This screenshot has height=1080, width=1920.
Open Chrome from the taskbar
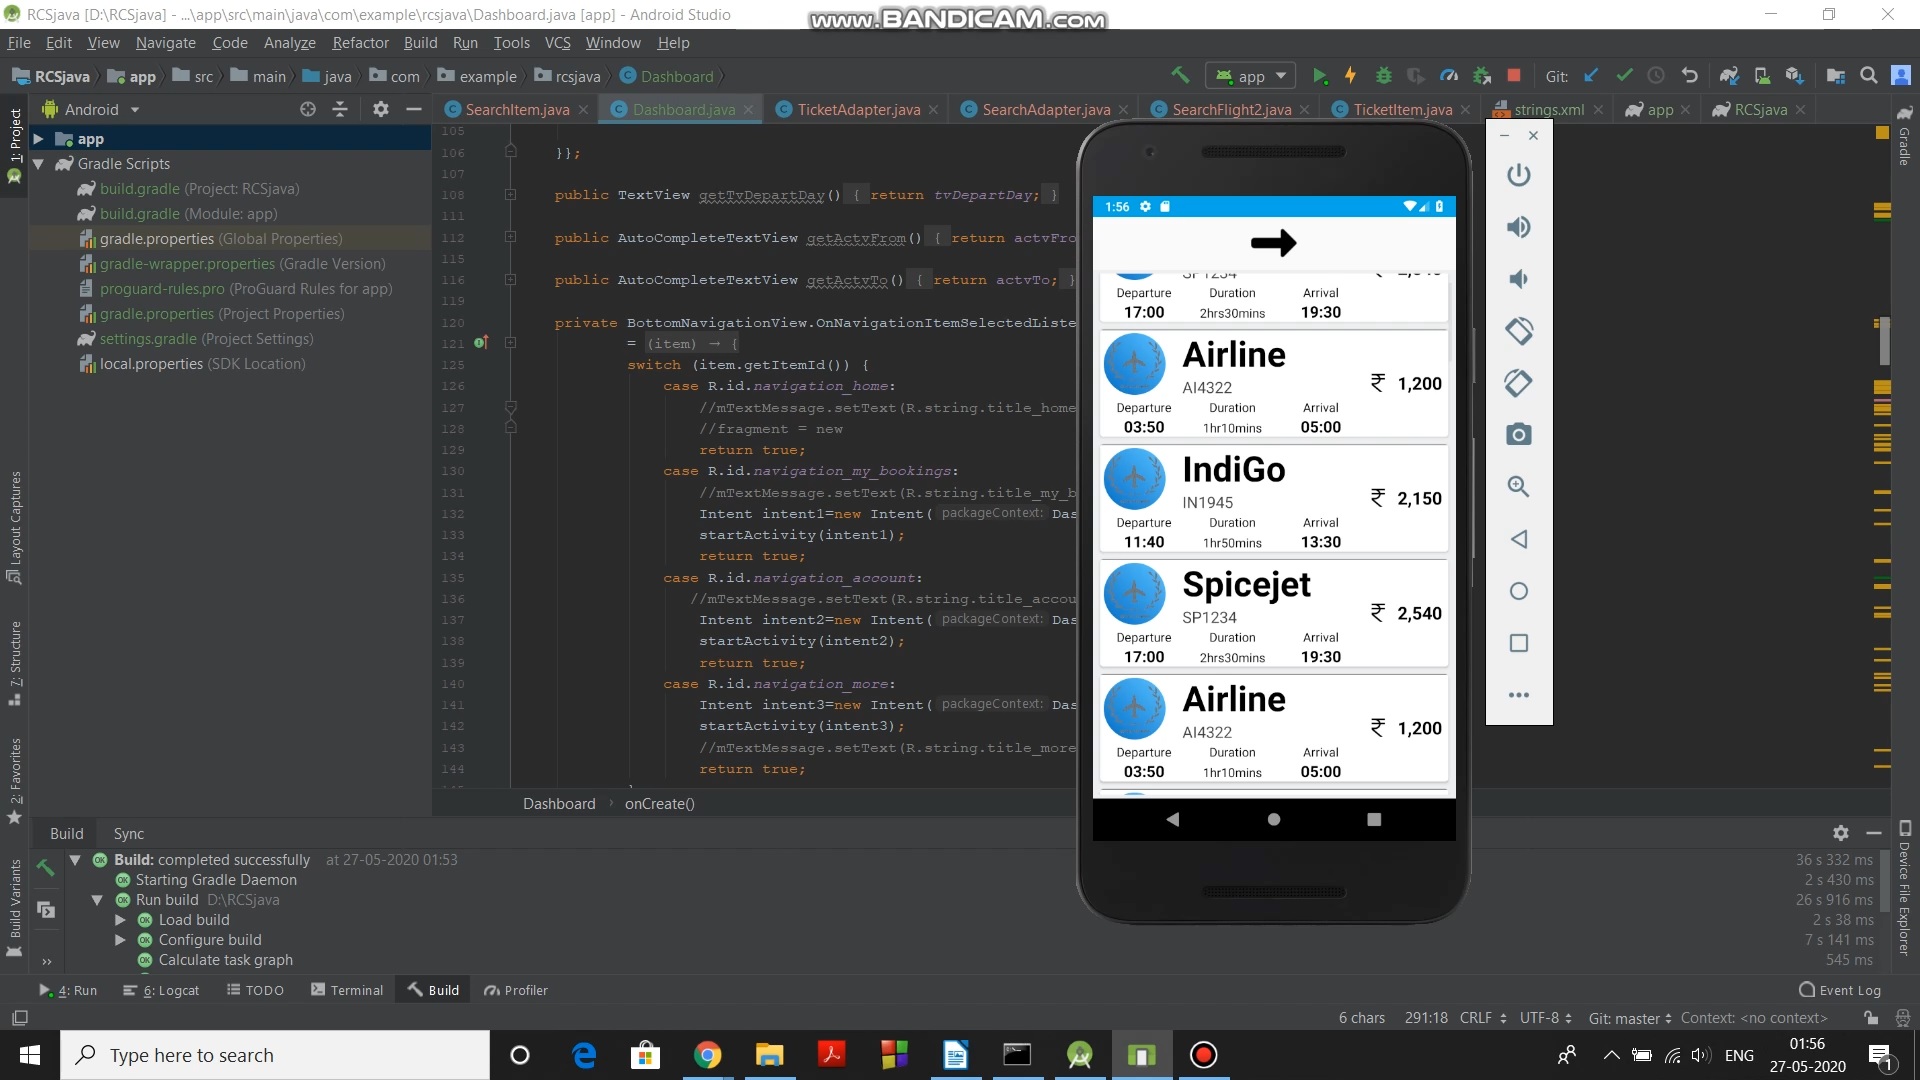click(708, 1055)
